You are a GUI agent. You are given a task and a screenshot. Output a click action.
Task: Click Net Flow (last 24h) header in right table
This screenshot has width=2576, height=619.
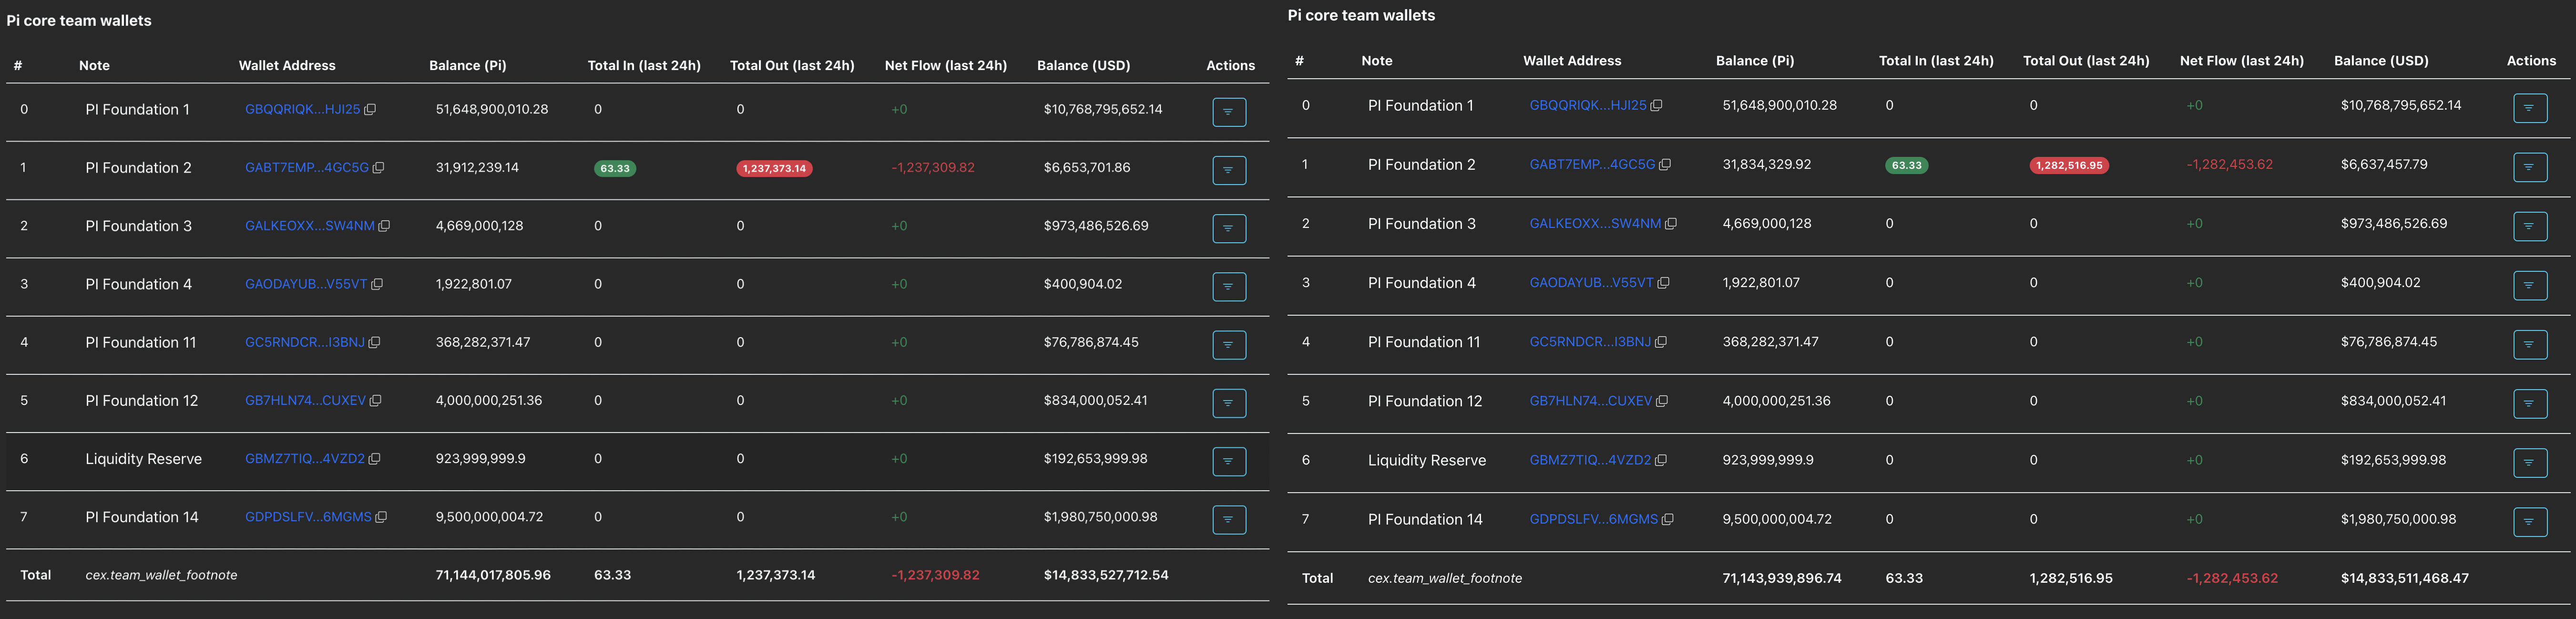coord(2241,61)
